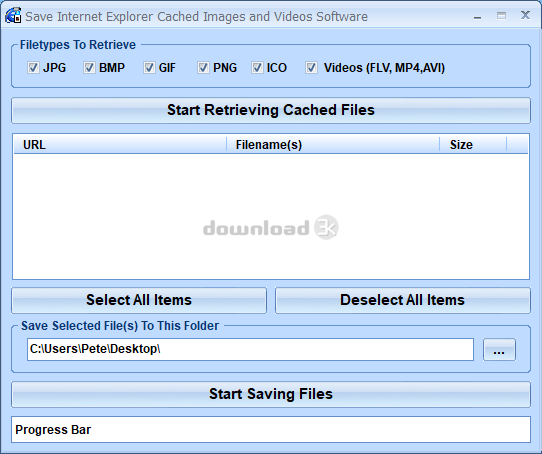Sort list by Filename(s) column header
Screen dimensions: 542x454
(333, 145)
